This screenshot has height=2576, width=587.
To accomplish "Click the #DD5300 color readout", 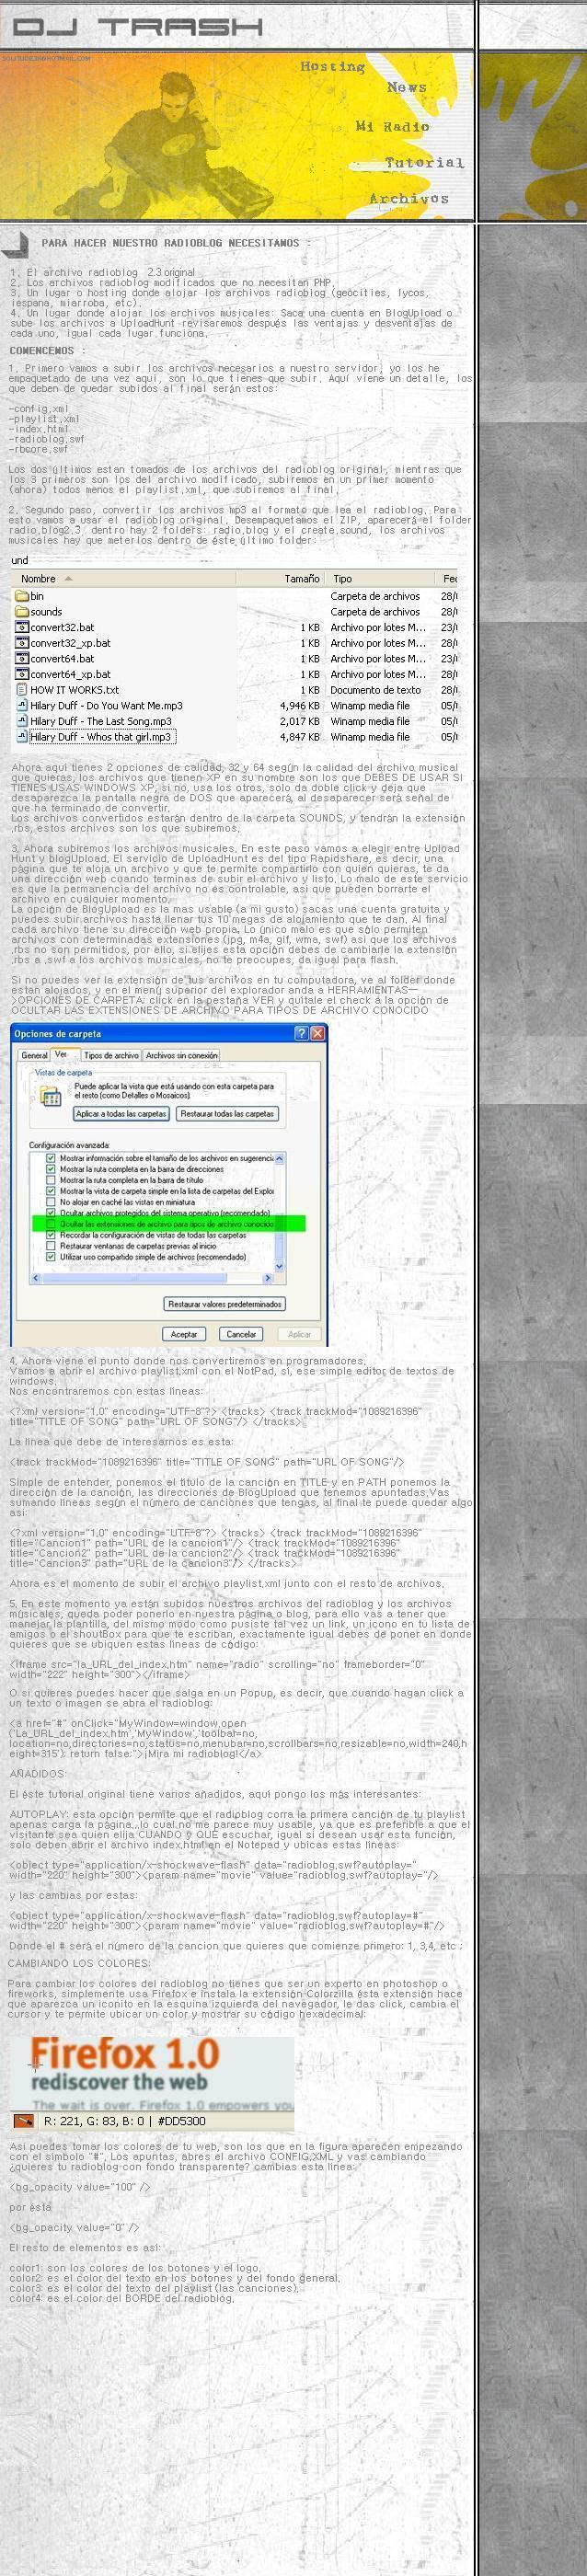I will click(x=182, y=2121).
